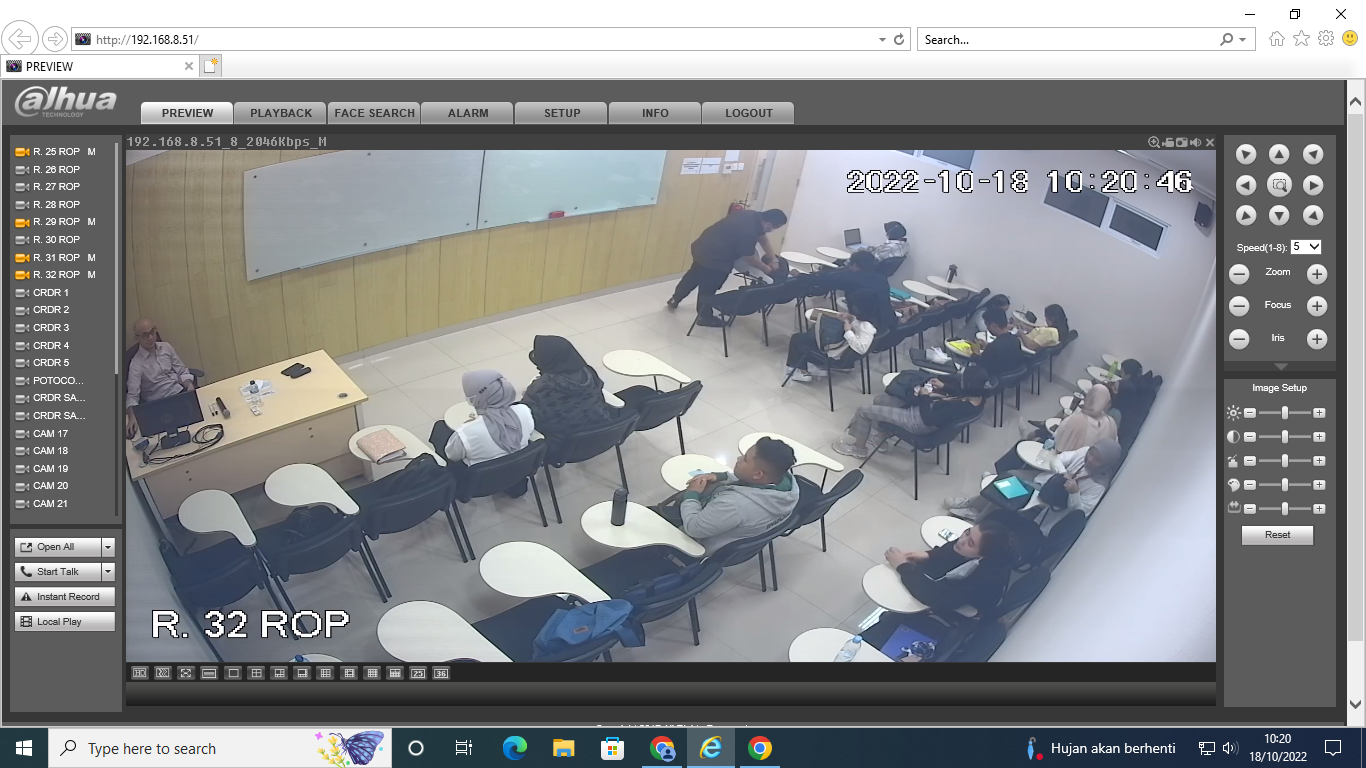The image size is (1366, 768).
Task: Open Local Play
Action: (65, 622)
